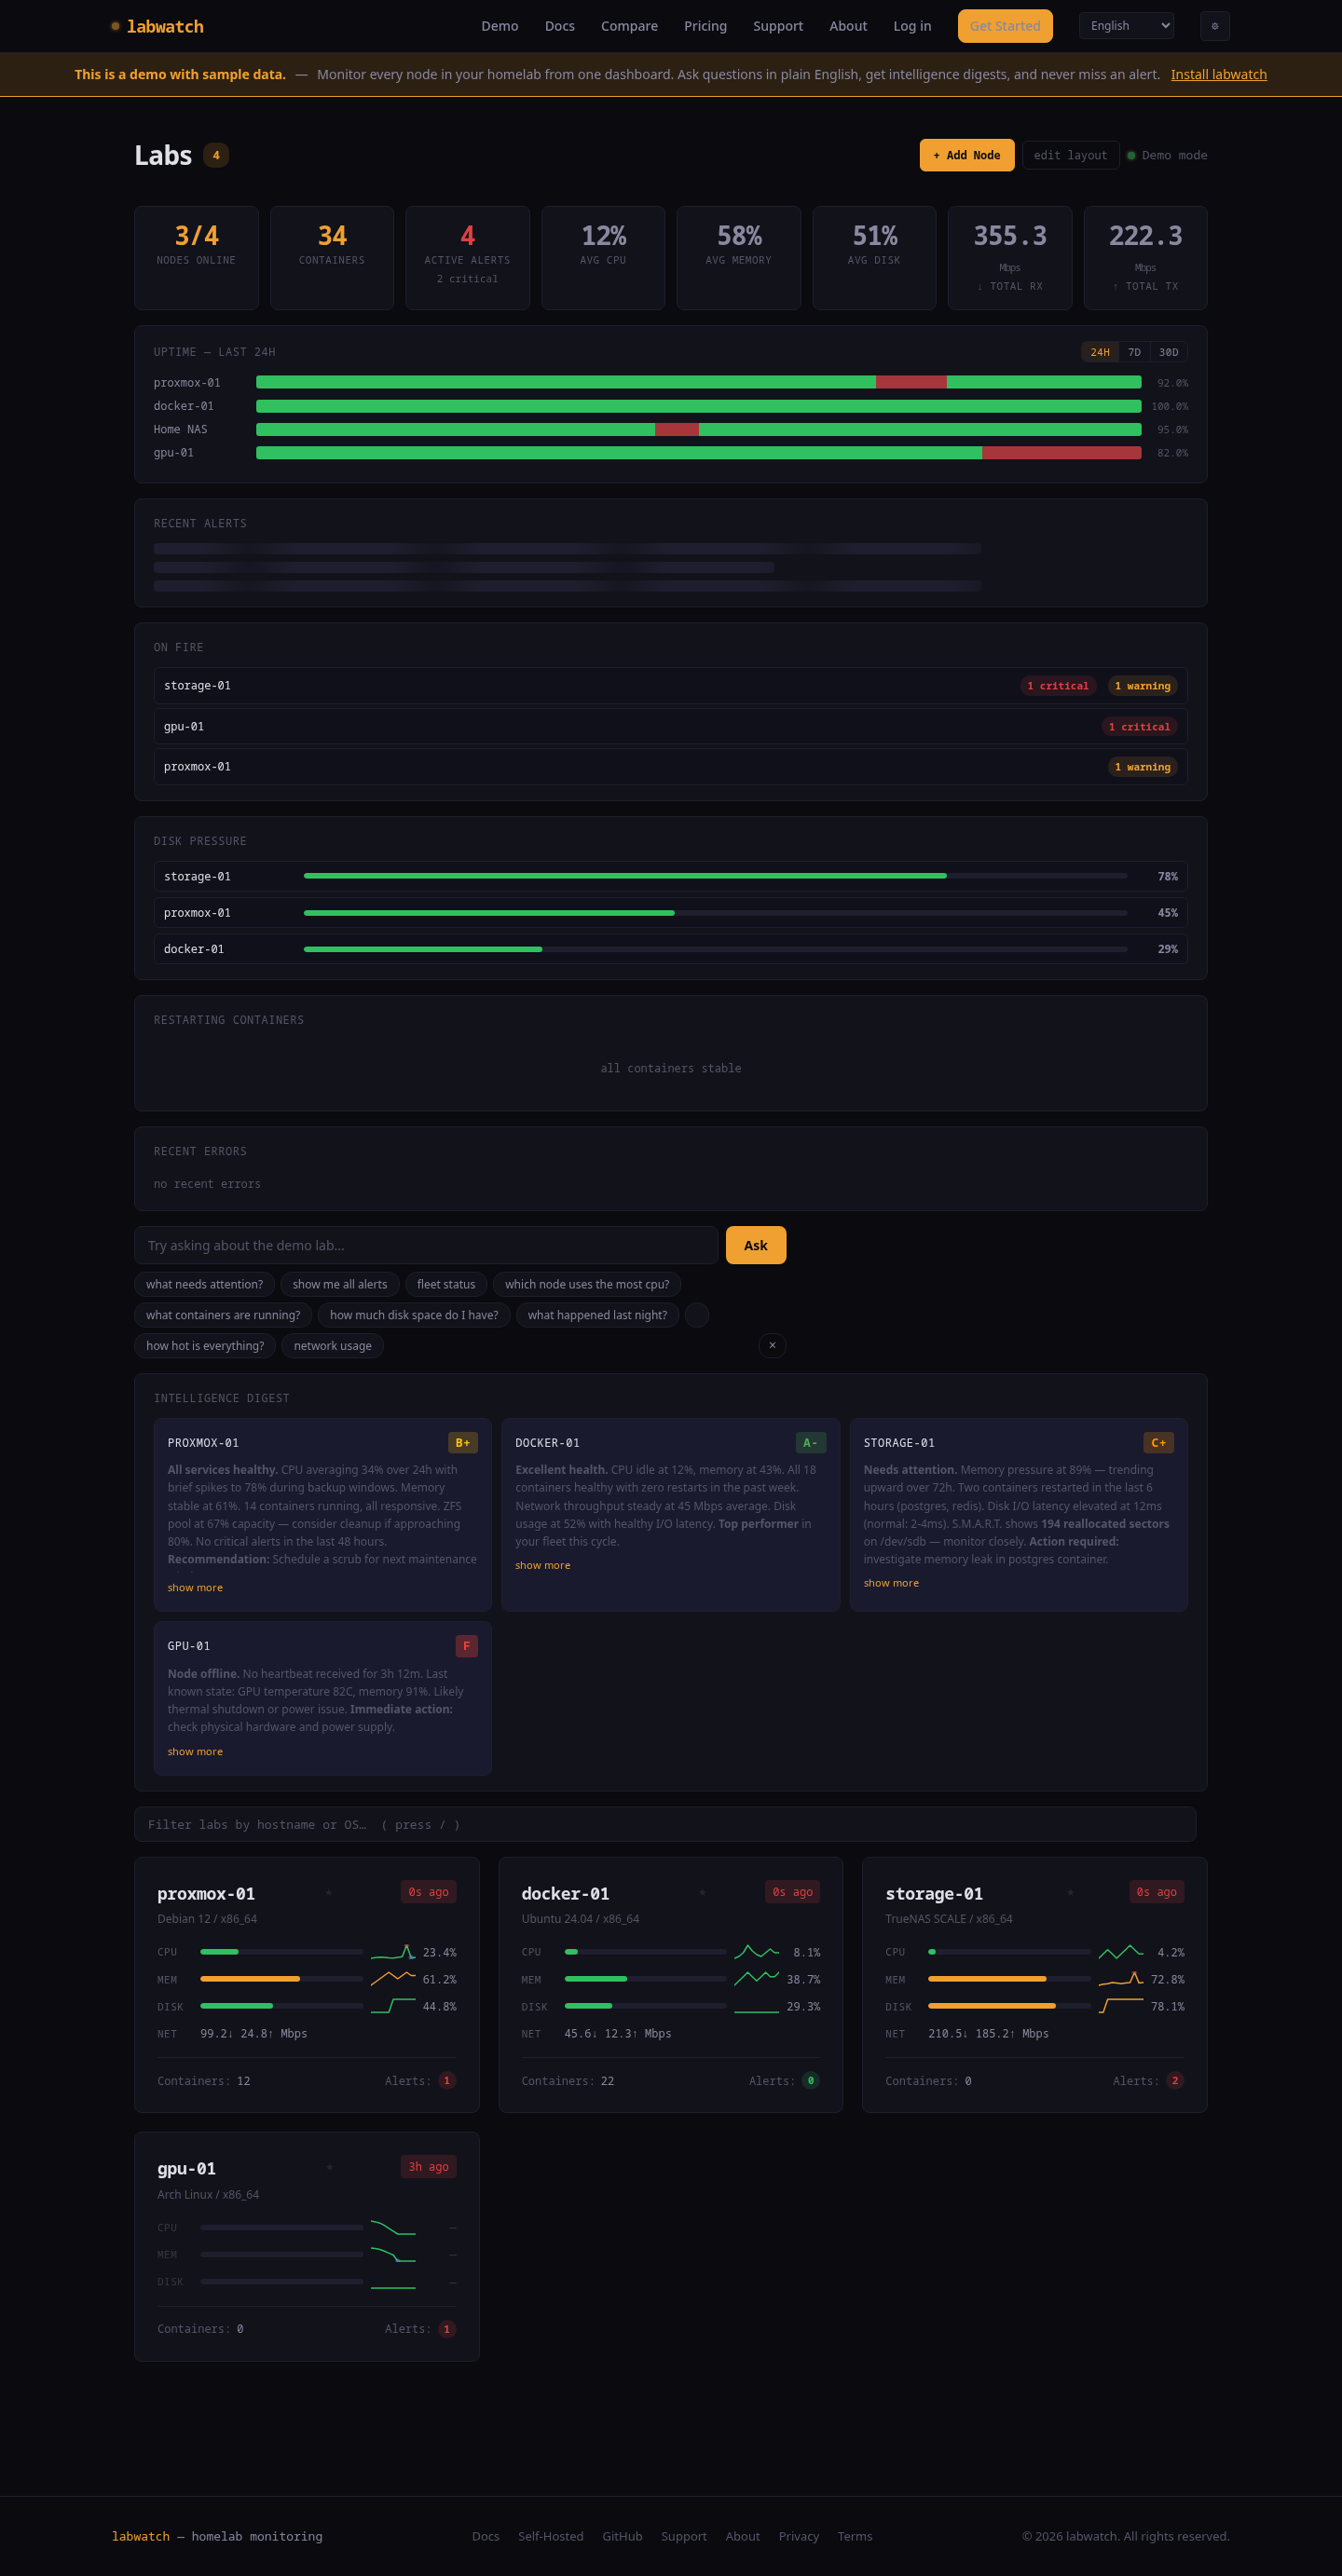This screenshot has height=2576, width=1342.
Task: Click the MEM sparkline on the docker-01 card
Action: click(756, 1978)
